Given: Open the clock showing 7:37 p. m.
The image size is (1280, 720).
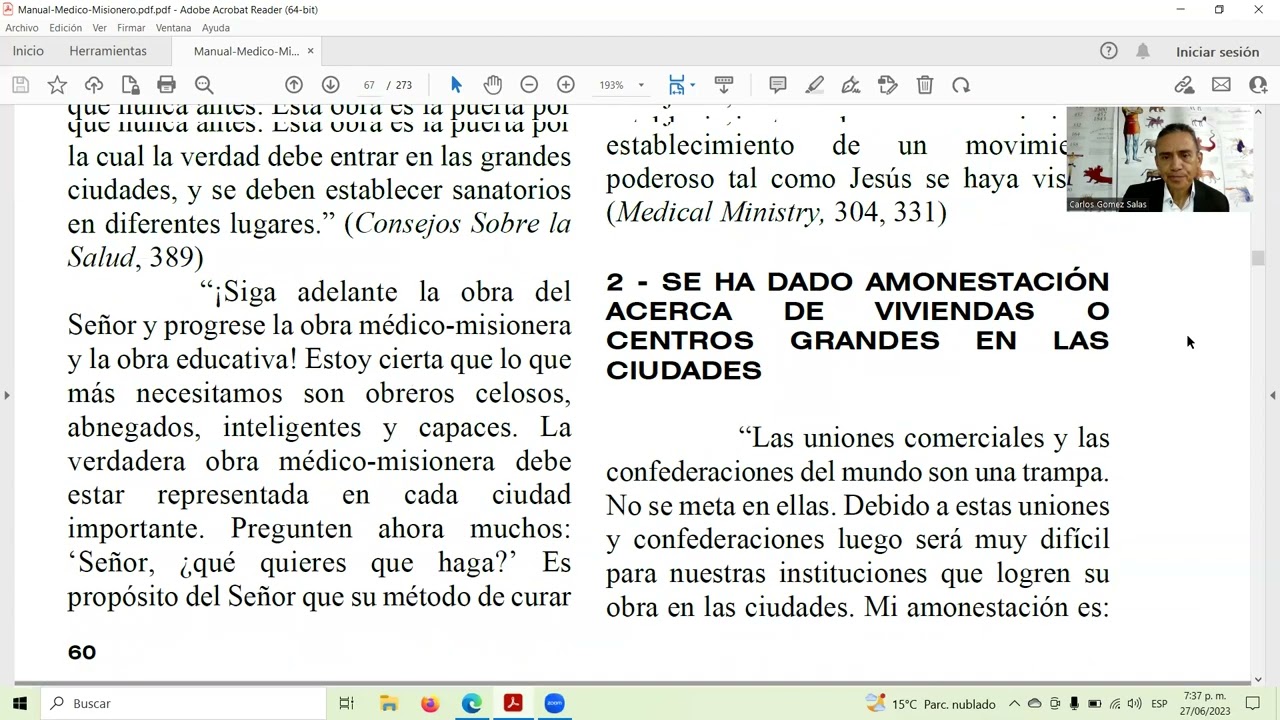Looking at the screenshot, I should click(x=1204, y=703).
